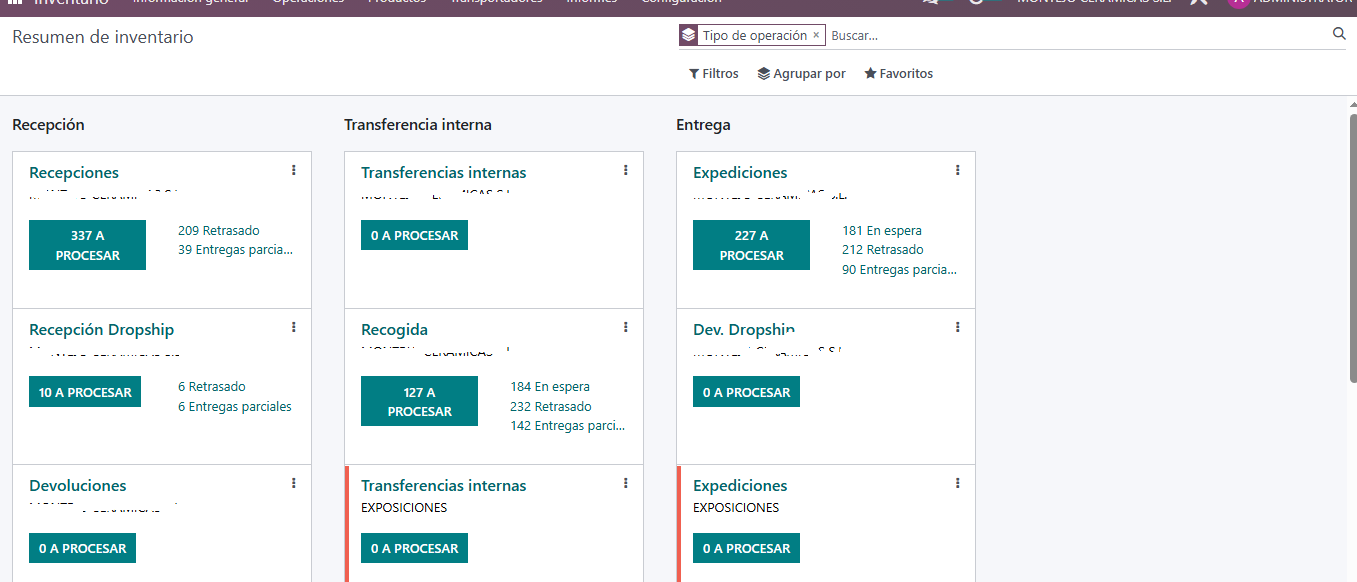Open options menu for Dev. Dropship card
Viewport: 1357px width, 582px height.
tap(957, 328)
